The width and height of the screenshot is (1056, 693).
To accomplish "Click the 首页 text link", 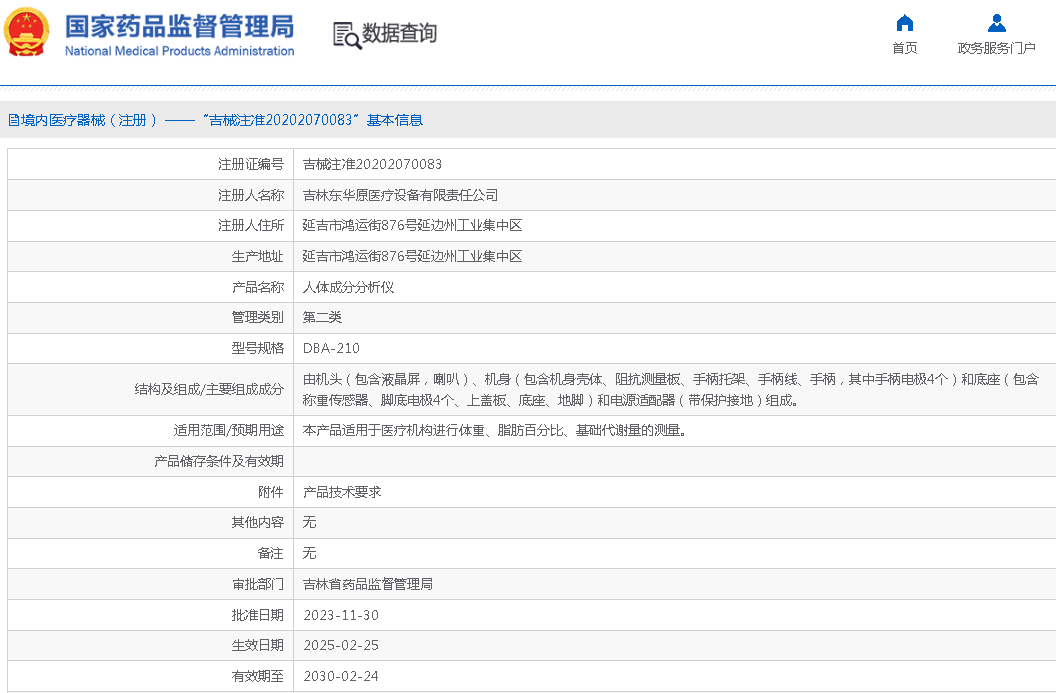I will click(904, 48).
